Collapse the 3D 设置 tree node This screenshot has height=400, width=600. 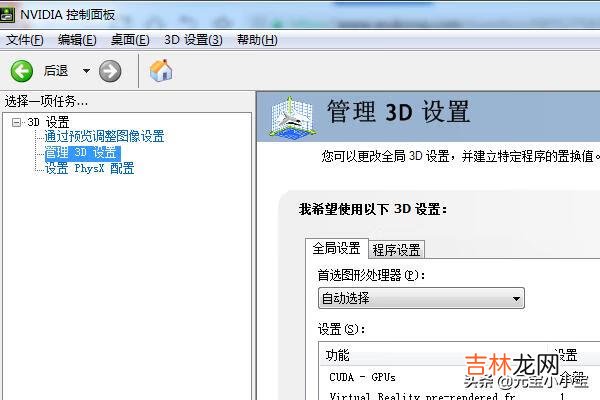pos(17,123)
